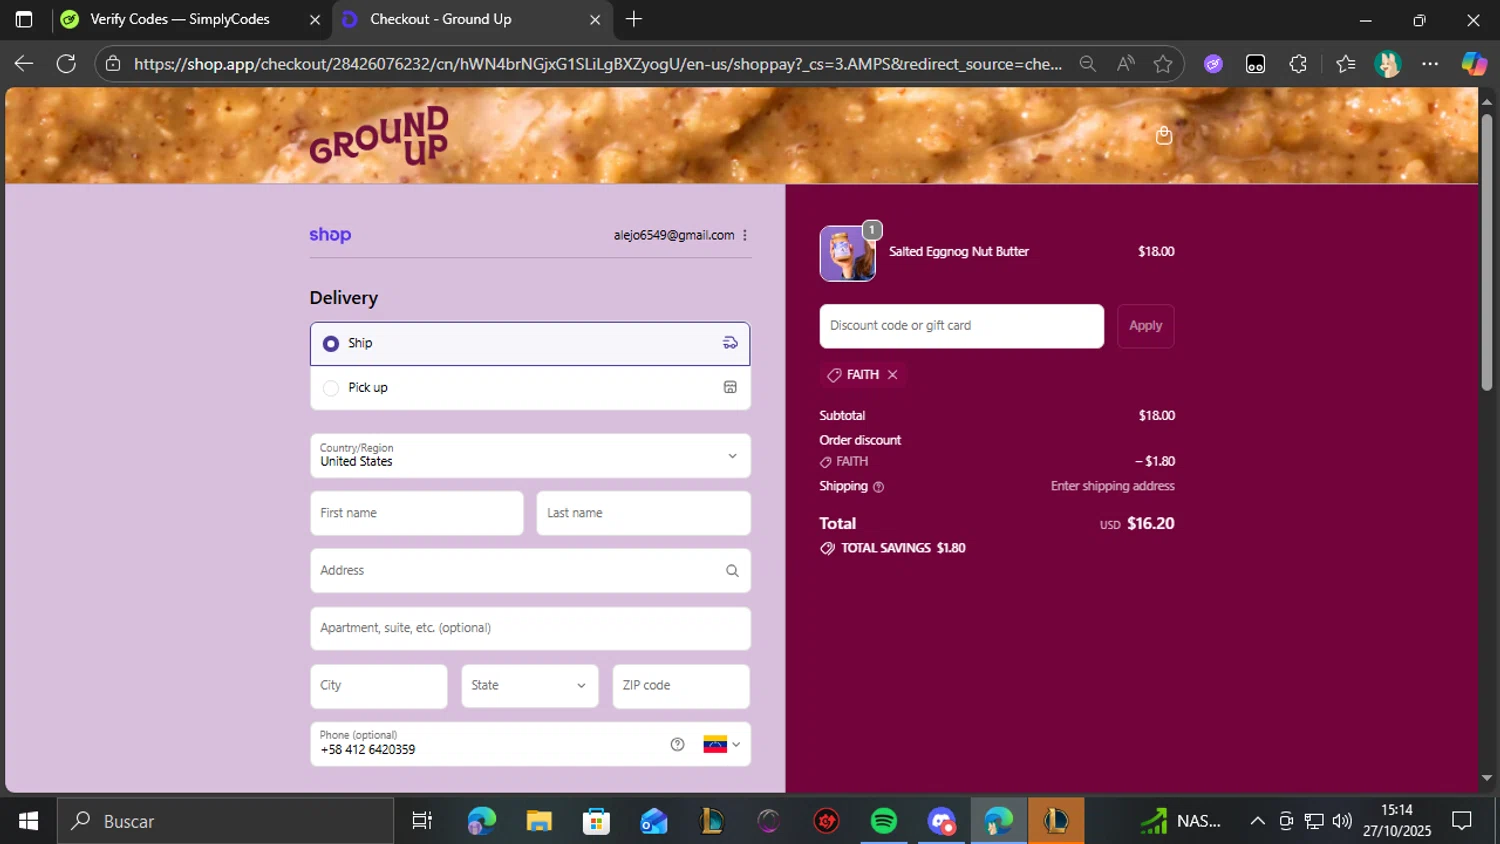Click the Apply discount button
1500x844 pixels.
pyautogui.click(x=1146, y=326)
